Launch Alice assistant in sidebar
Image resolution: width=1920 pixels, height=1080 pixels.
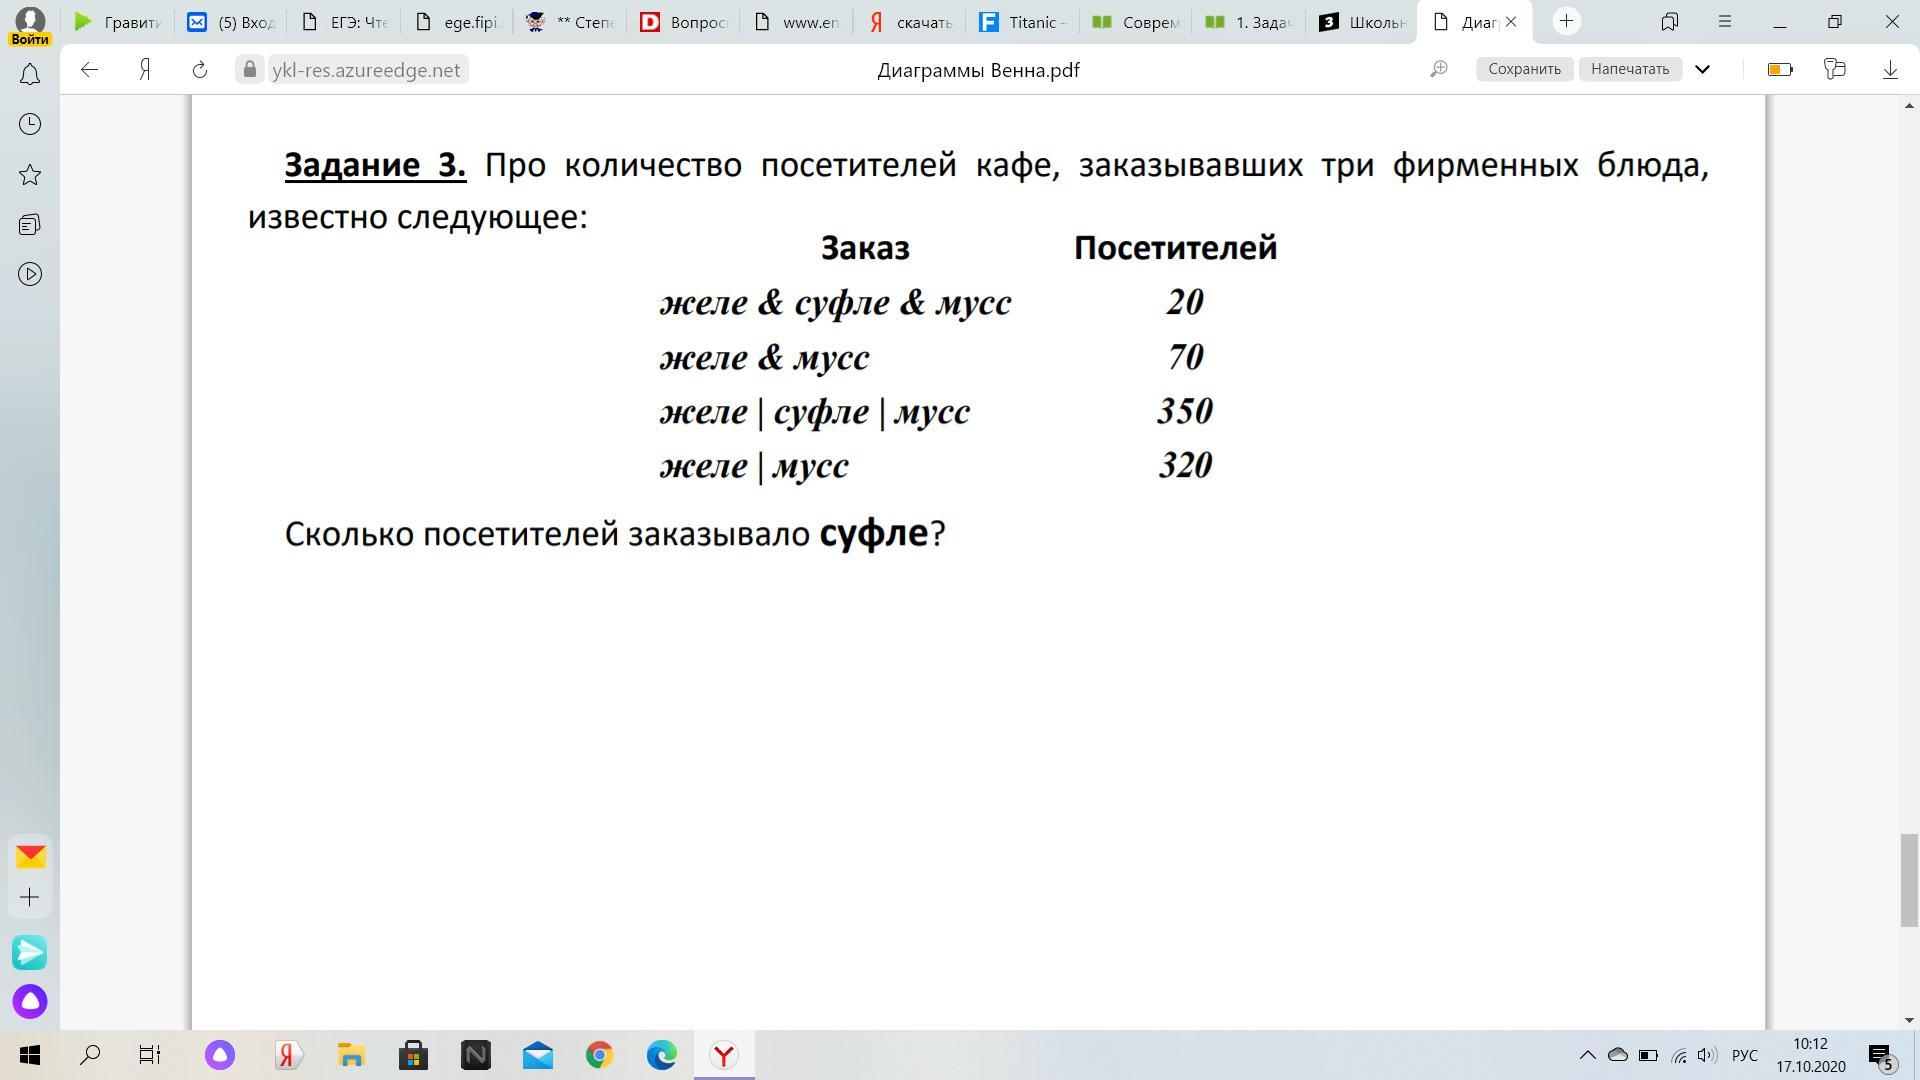30,1001
